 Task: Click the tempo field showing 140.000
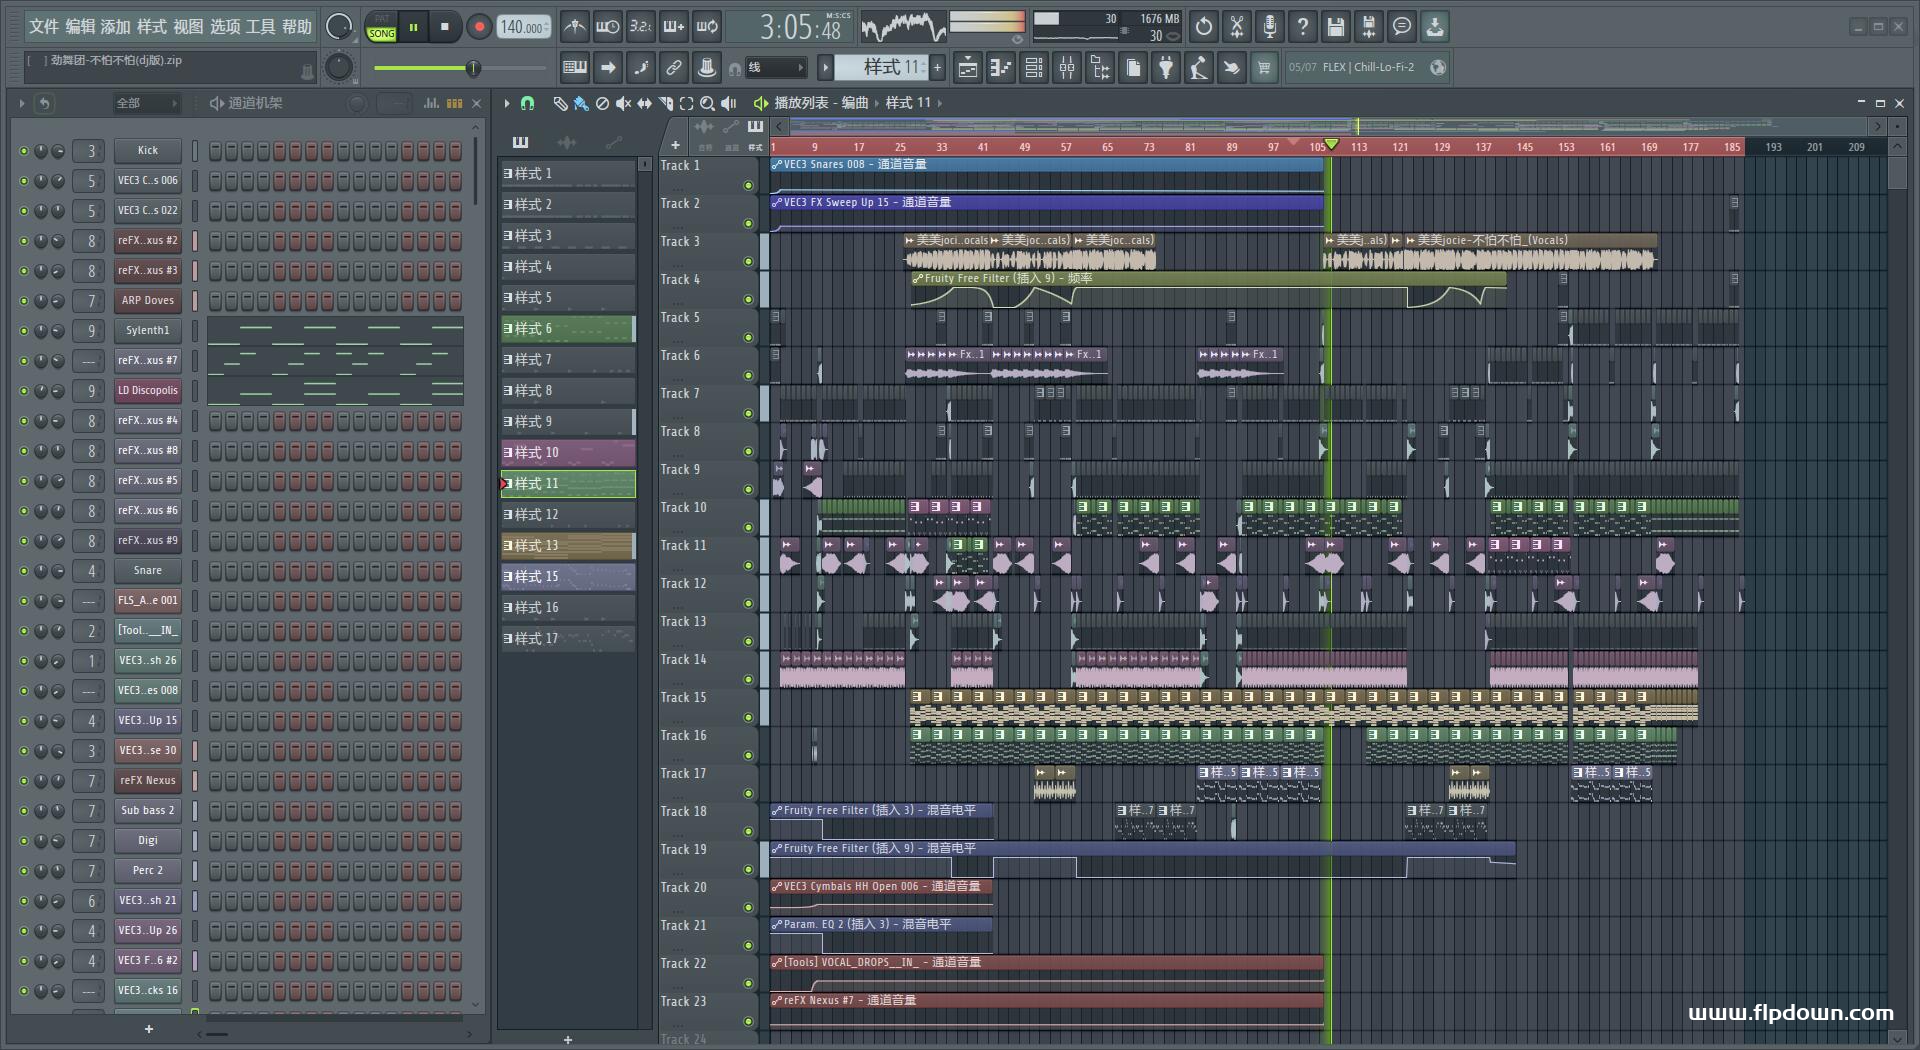click(524, 27)
